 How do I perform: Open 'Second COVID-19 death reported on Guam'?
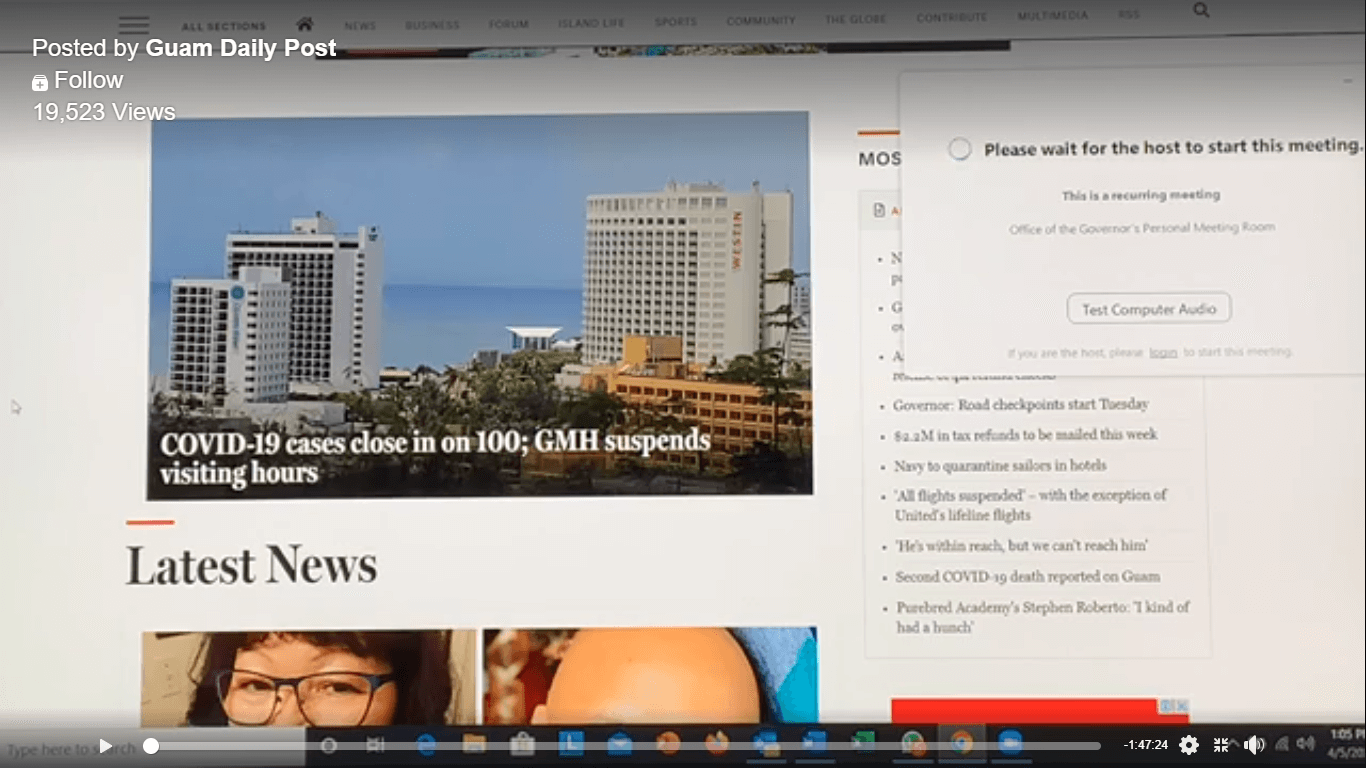[x=1027, y=576]
